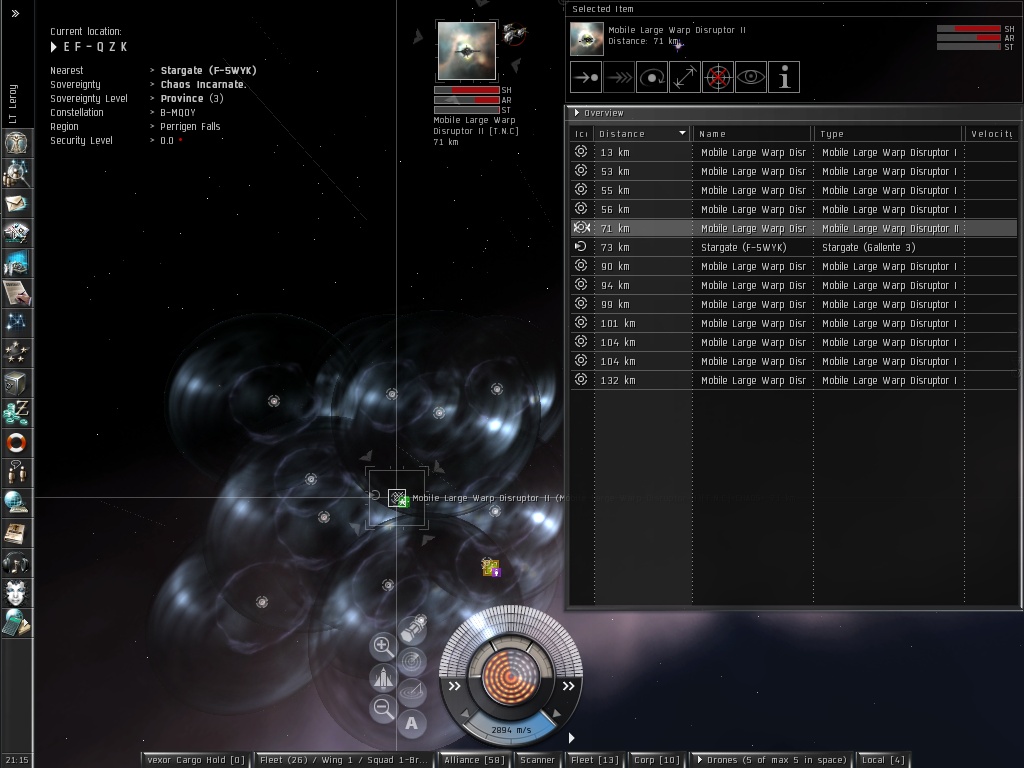Sort overview by the Type column header
The width and height of the screenshot is (1024, 768).
(888, 134)
